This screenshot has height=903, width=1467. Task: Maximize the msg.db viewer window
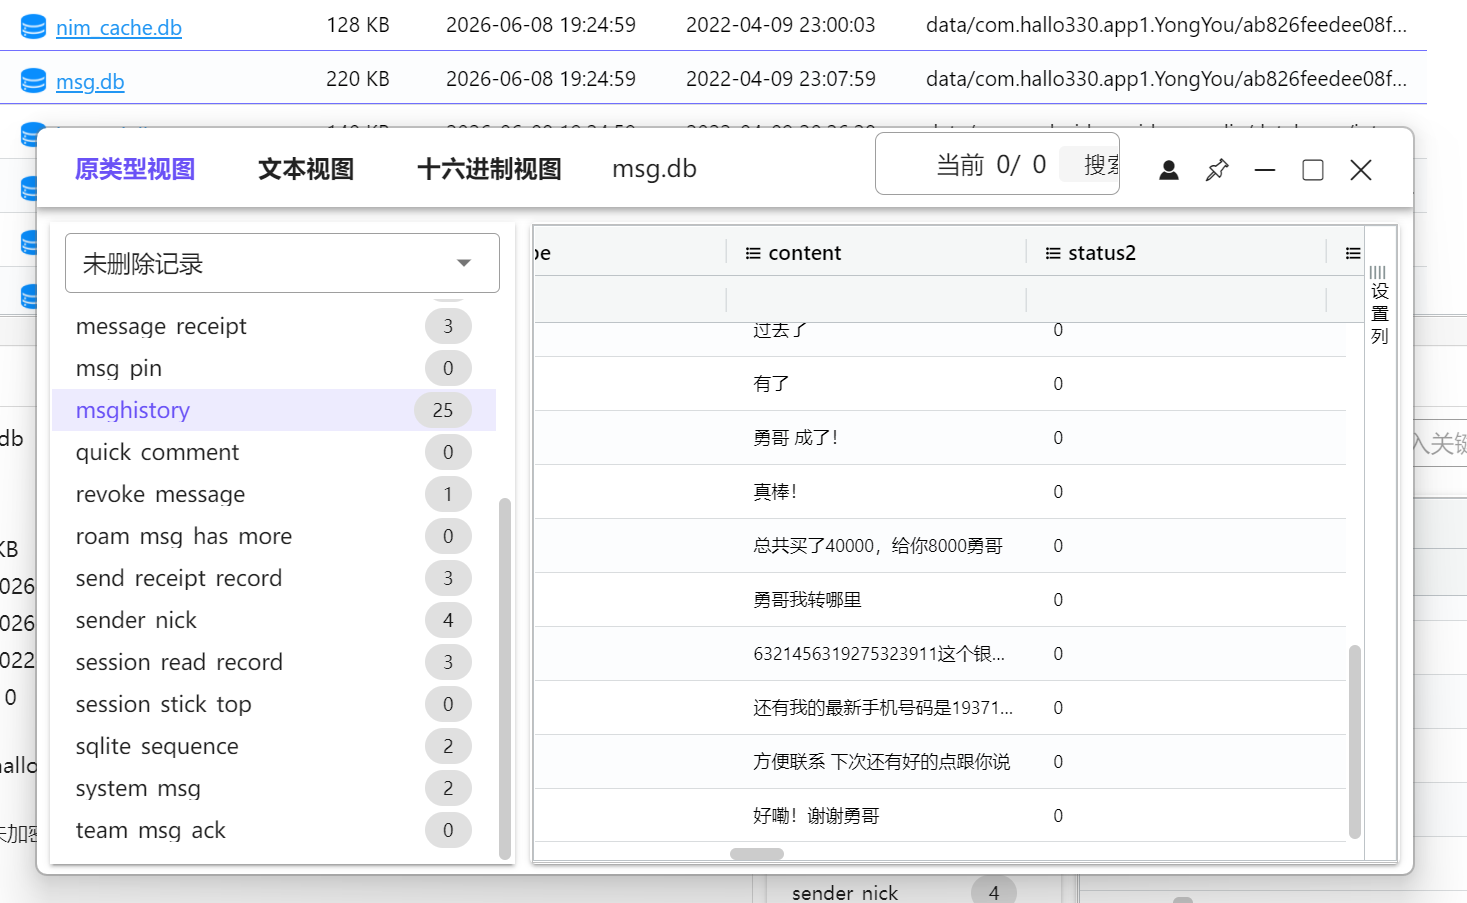[1313, 170]
